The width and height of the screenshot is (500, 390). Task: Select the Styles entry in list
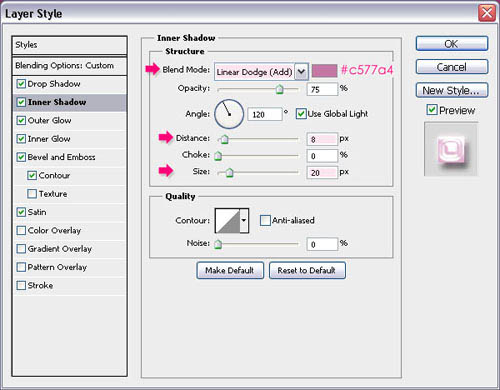pyautogui.click(x=69, y=45)
